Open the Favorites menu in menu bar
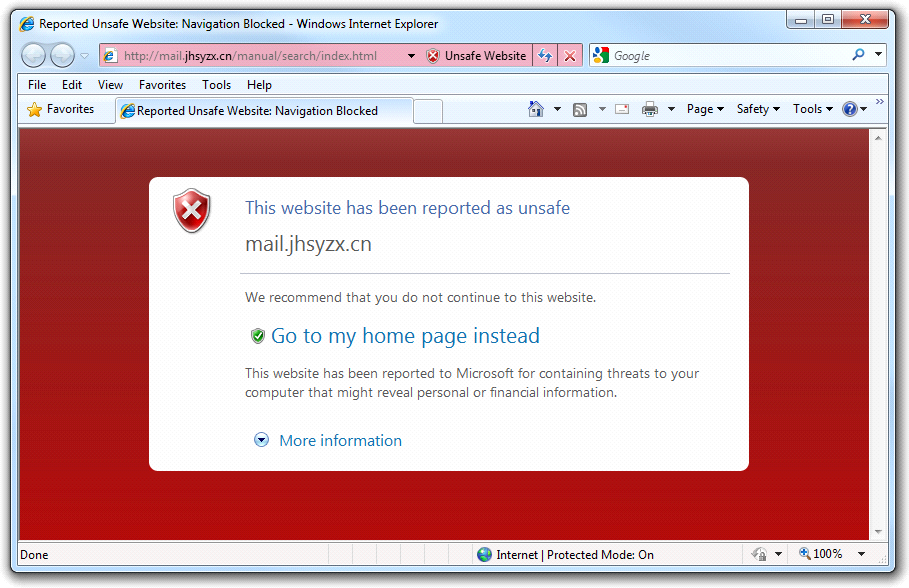Viewport: 909px width, 588px height. point(162,85)
